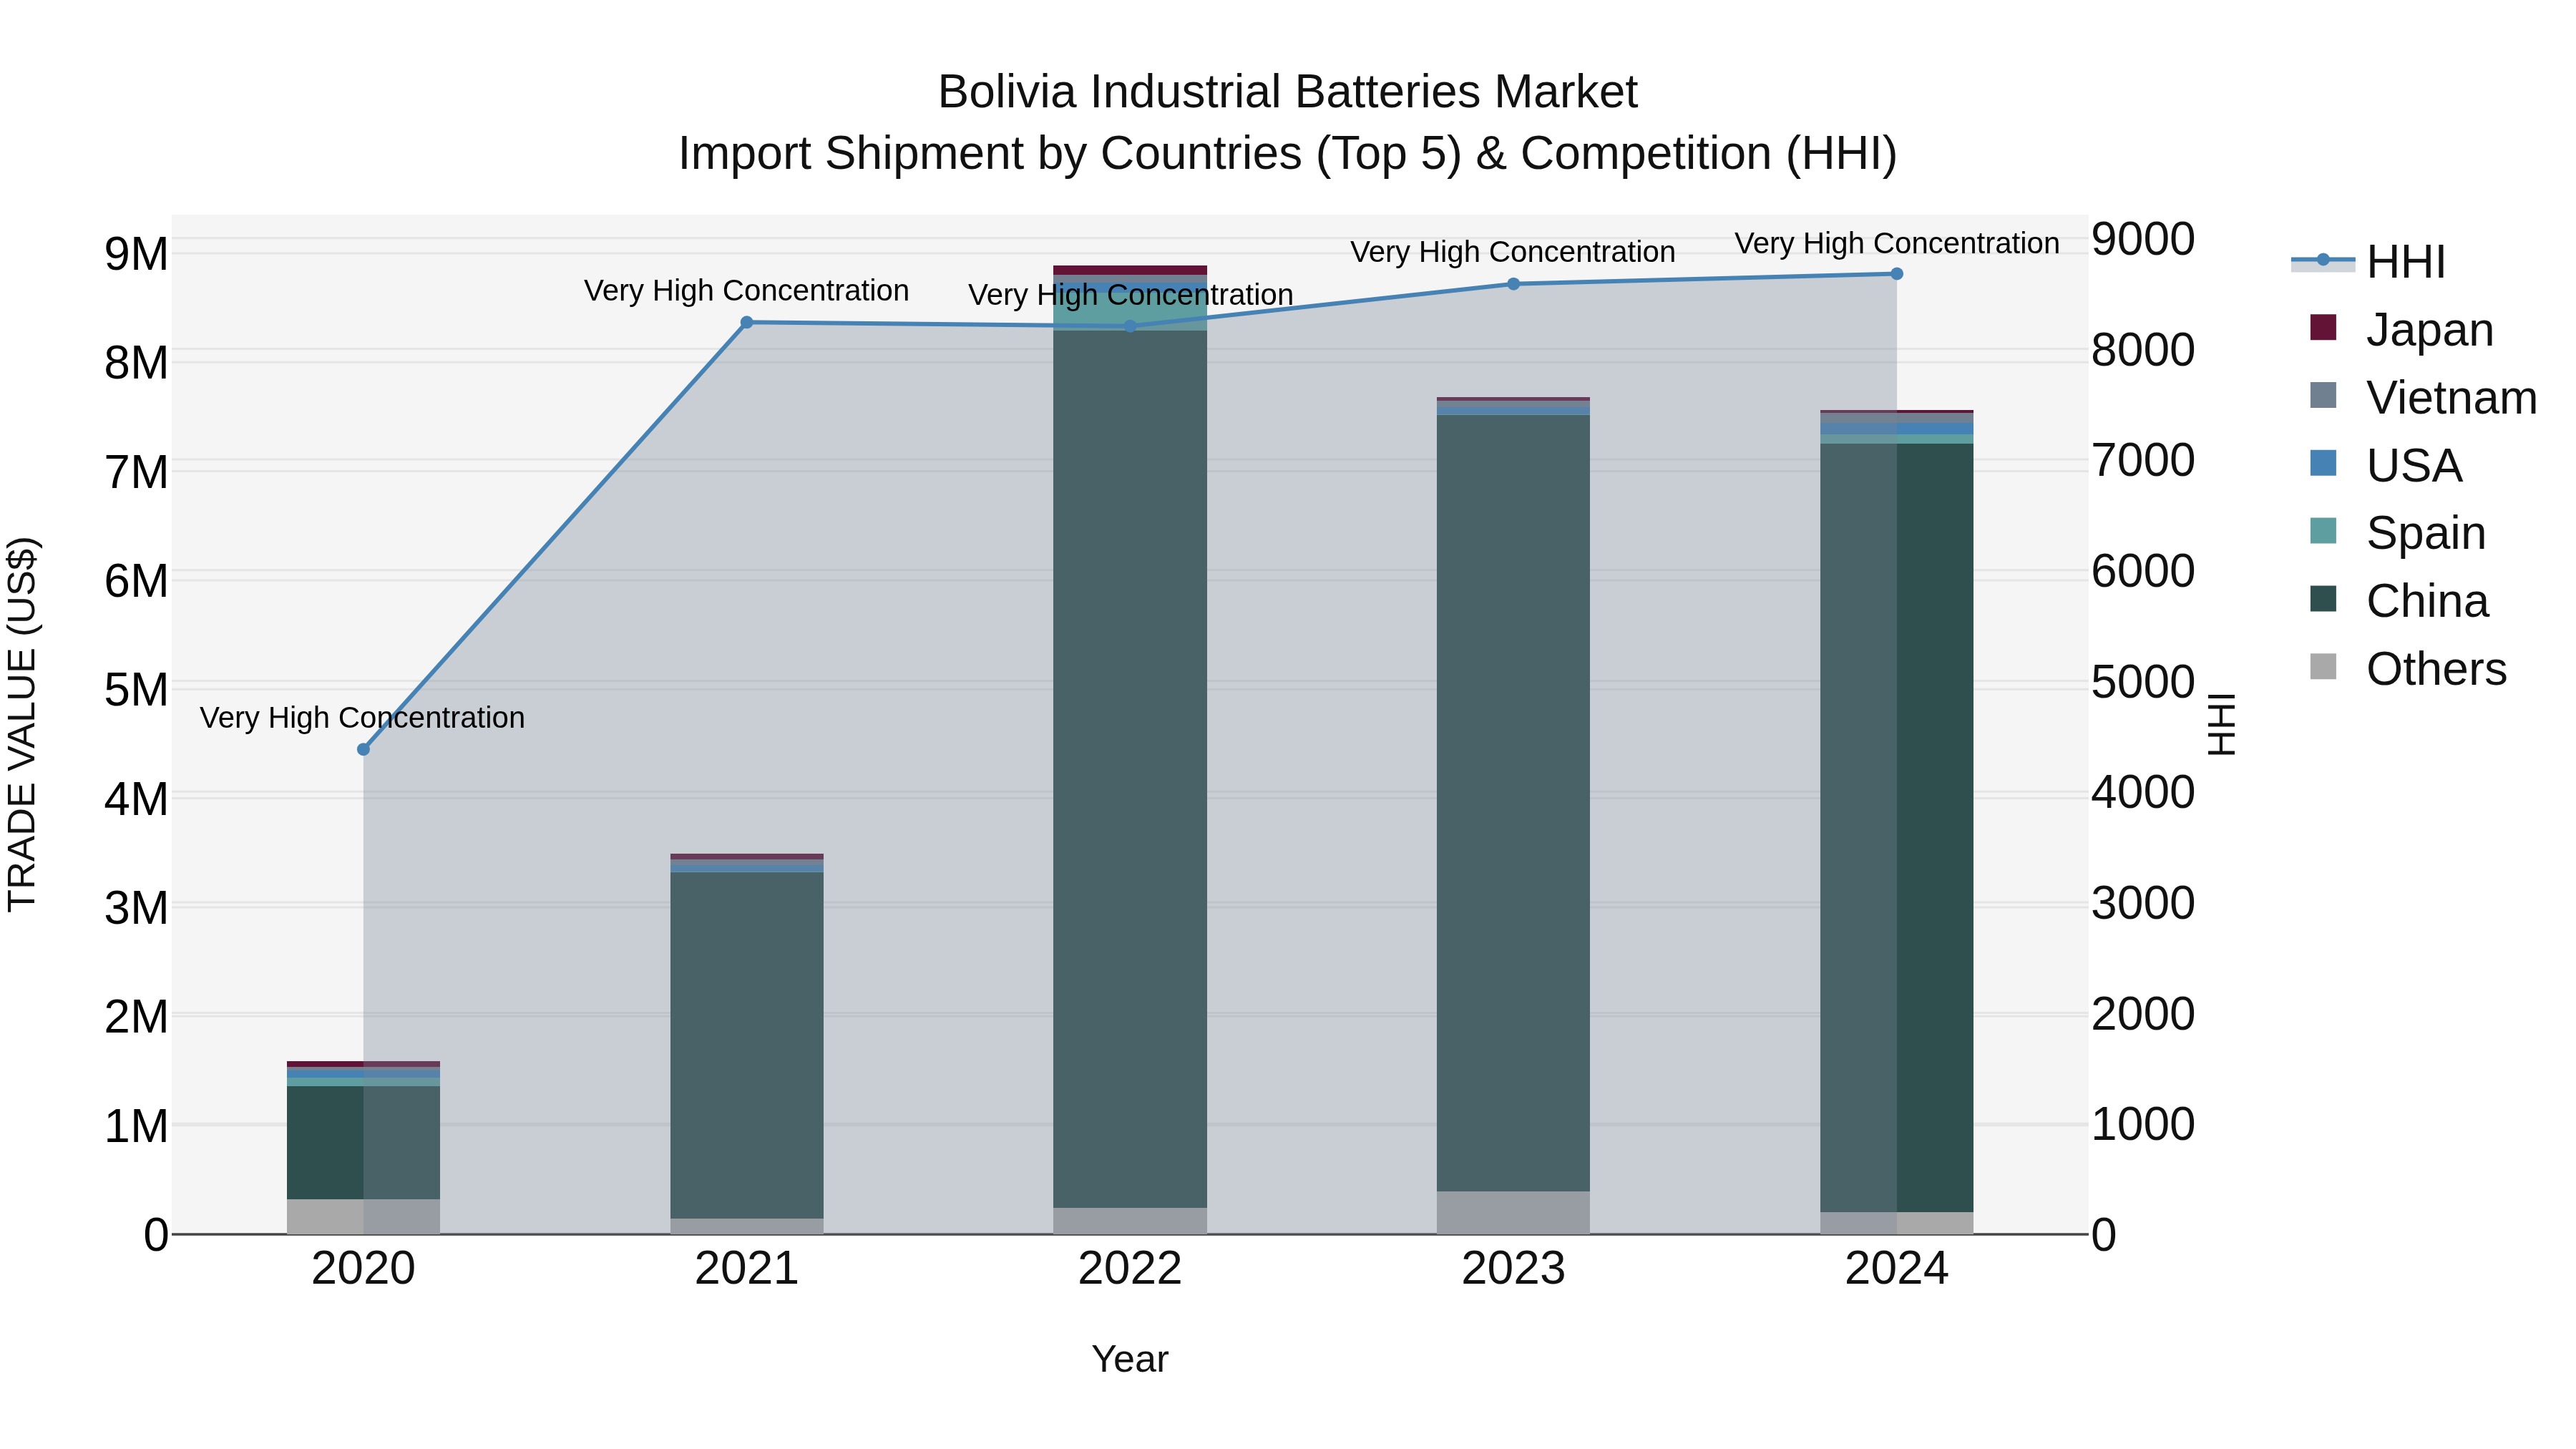Toggle the HHI line legend entry

(x=2368, y=262)
